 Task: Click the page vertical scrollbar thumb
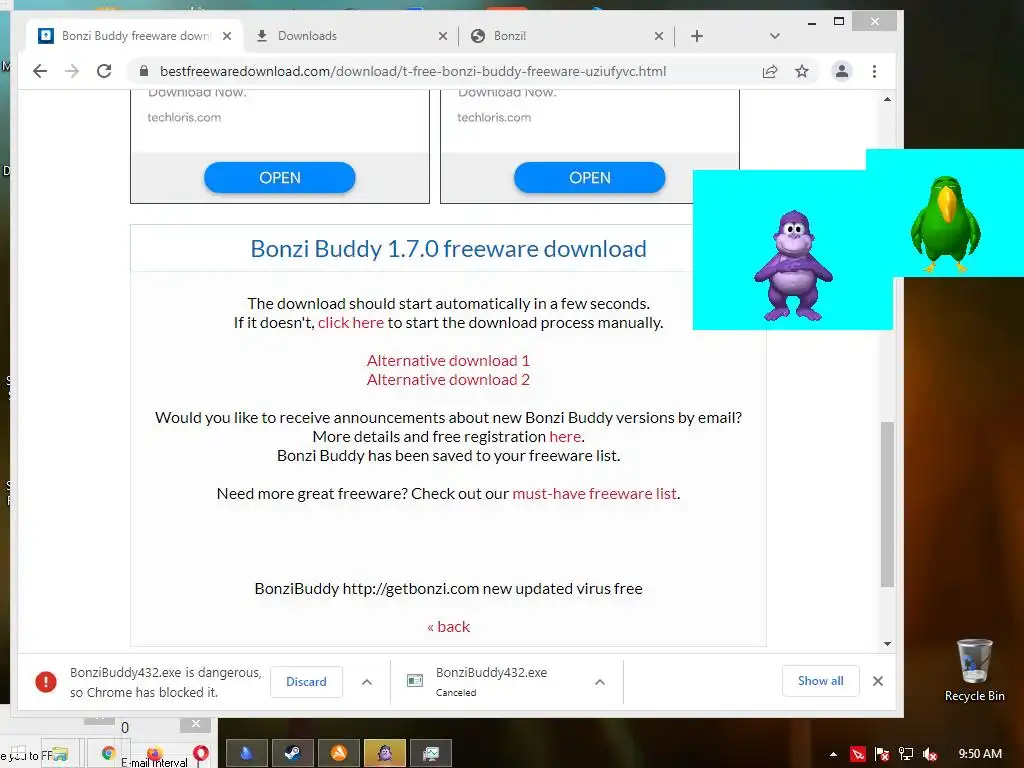(x=887, y=504)
